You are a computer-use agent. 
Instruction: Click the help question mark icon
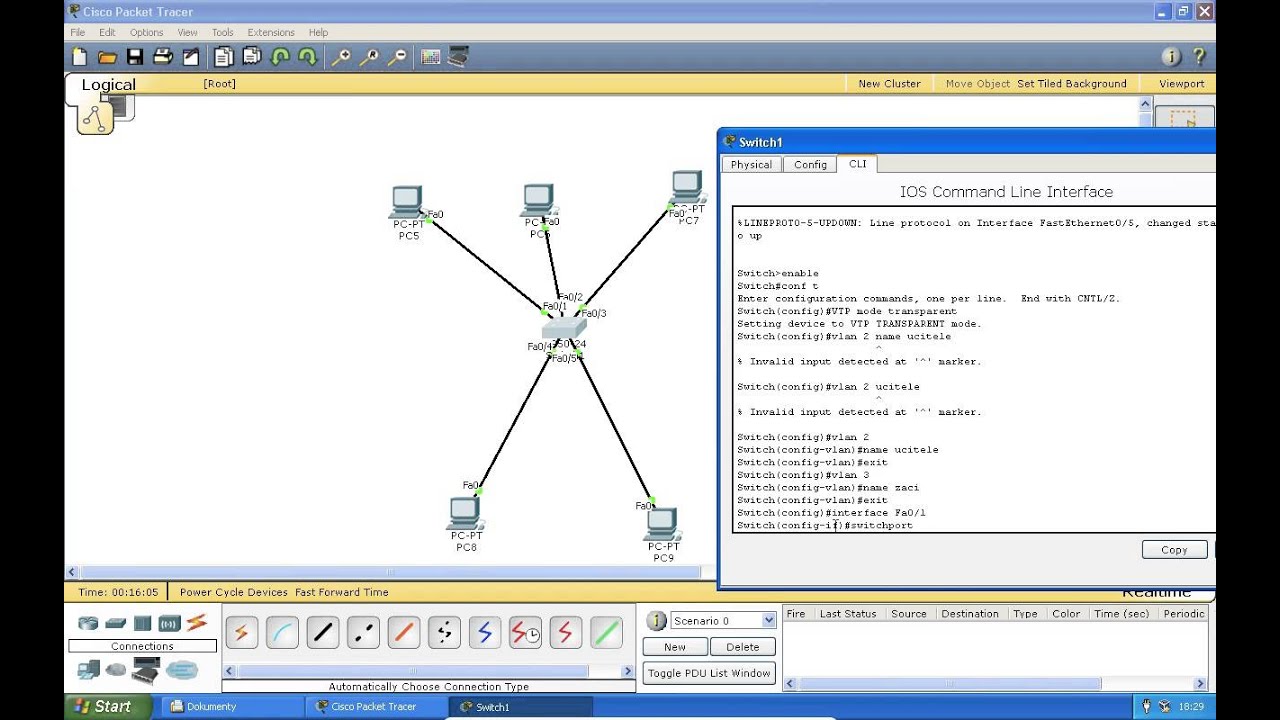[x=1199, y=57]
